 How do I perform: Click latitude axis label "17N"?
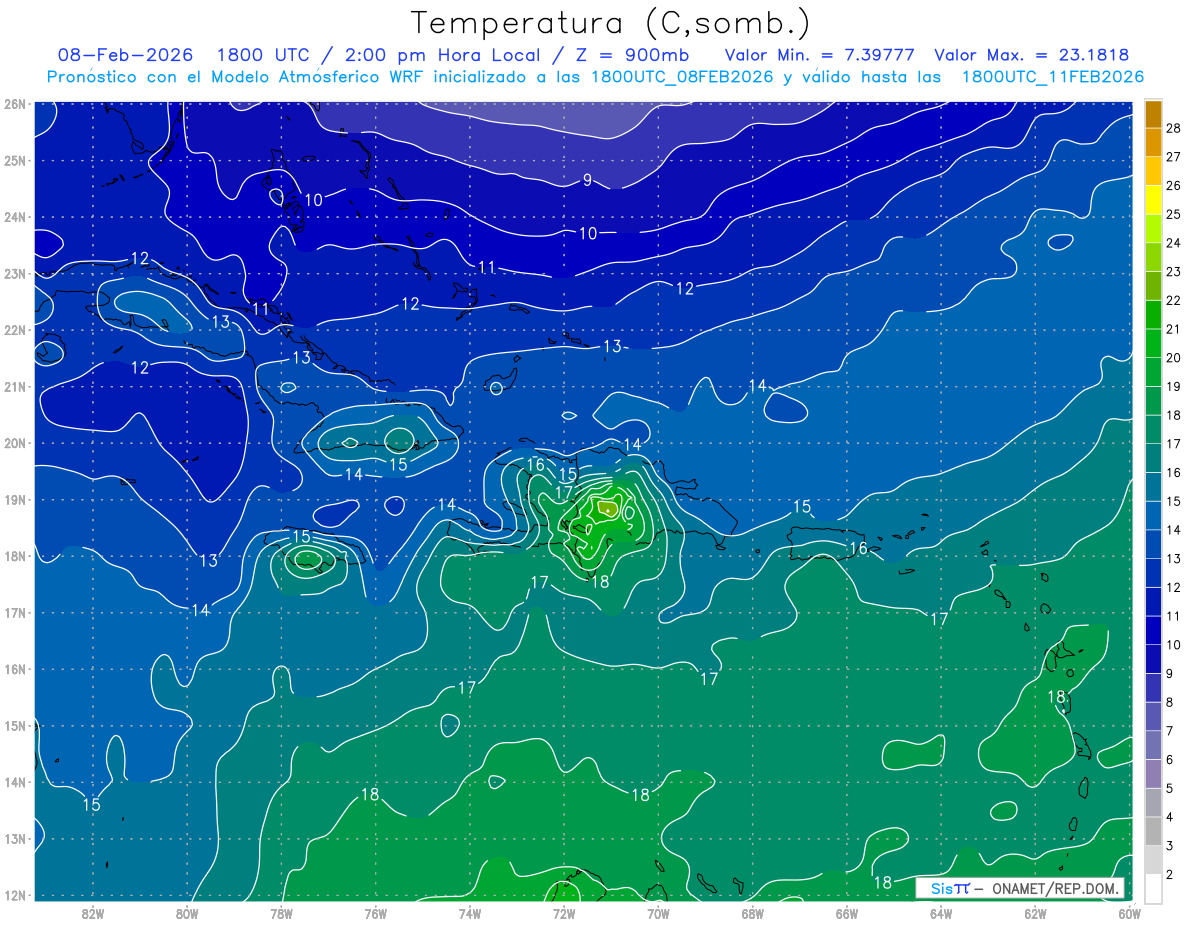tap(14, 613)
